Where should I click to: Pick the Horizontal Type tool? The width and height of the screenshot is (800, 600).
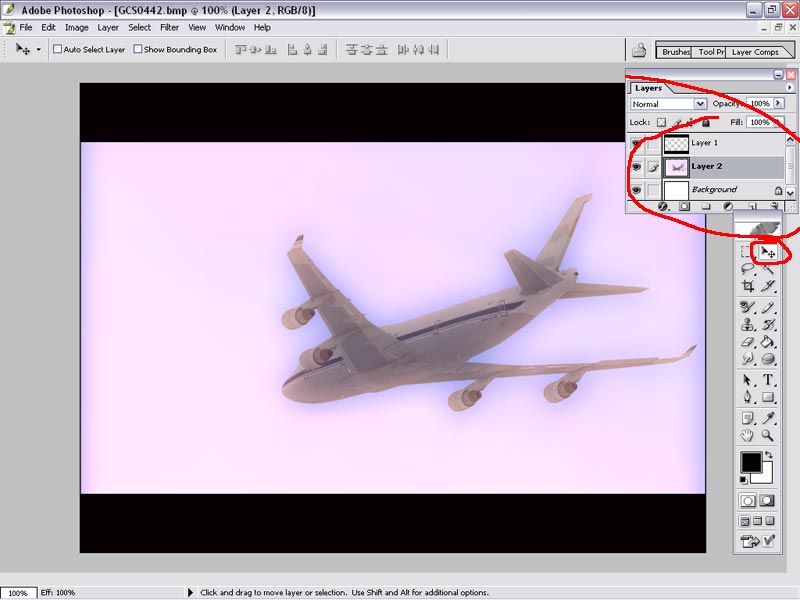[769, 380]
